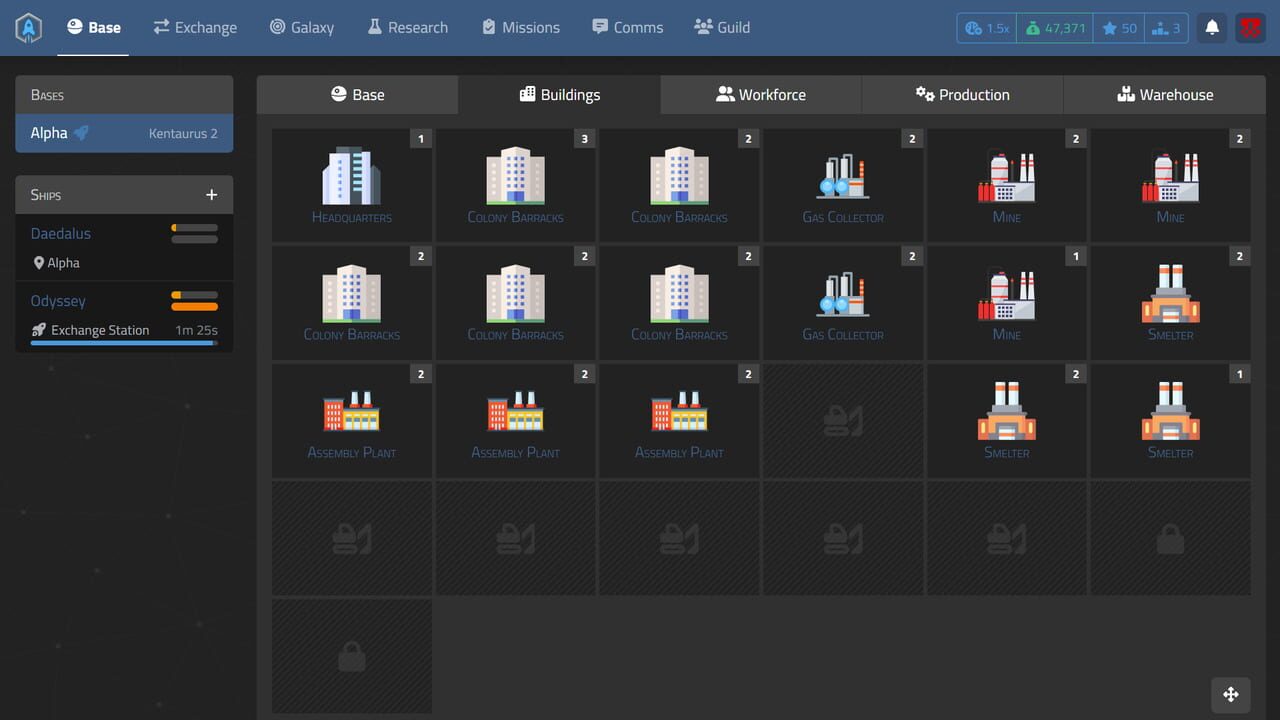Select the ship Daedalus
This screenshot has height=720, width=1280.
(x=60, y=233)
